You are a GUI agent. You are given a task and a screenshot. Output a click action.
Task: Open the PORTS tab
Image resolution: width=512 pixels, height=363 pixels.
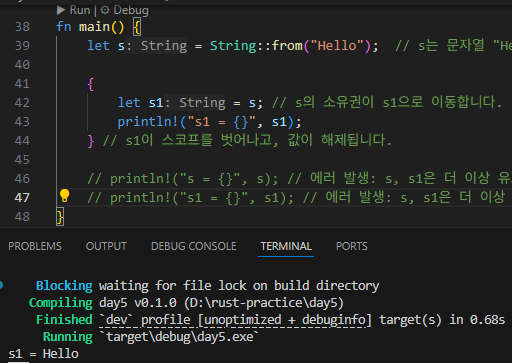click(352, 246)
